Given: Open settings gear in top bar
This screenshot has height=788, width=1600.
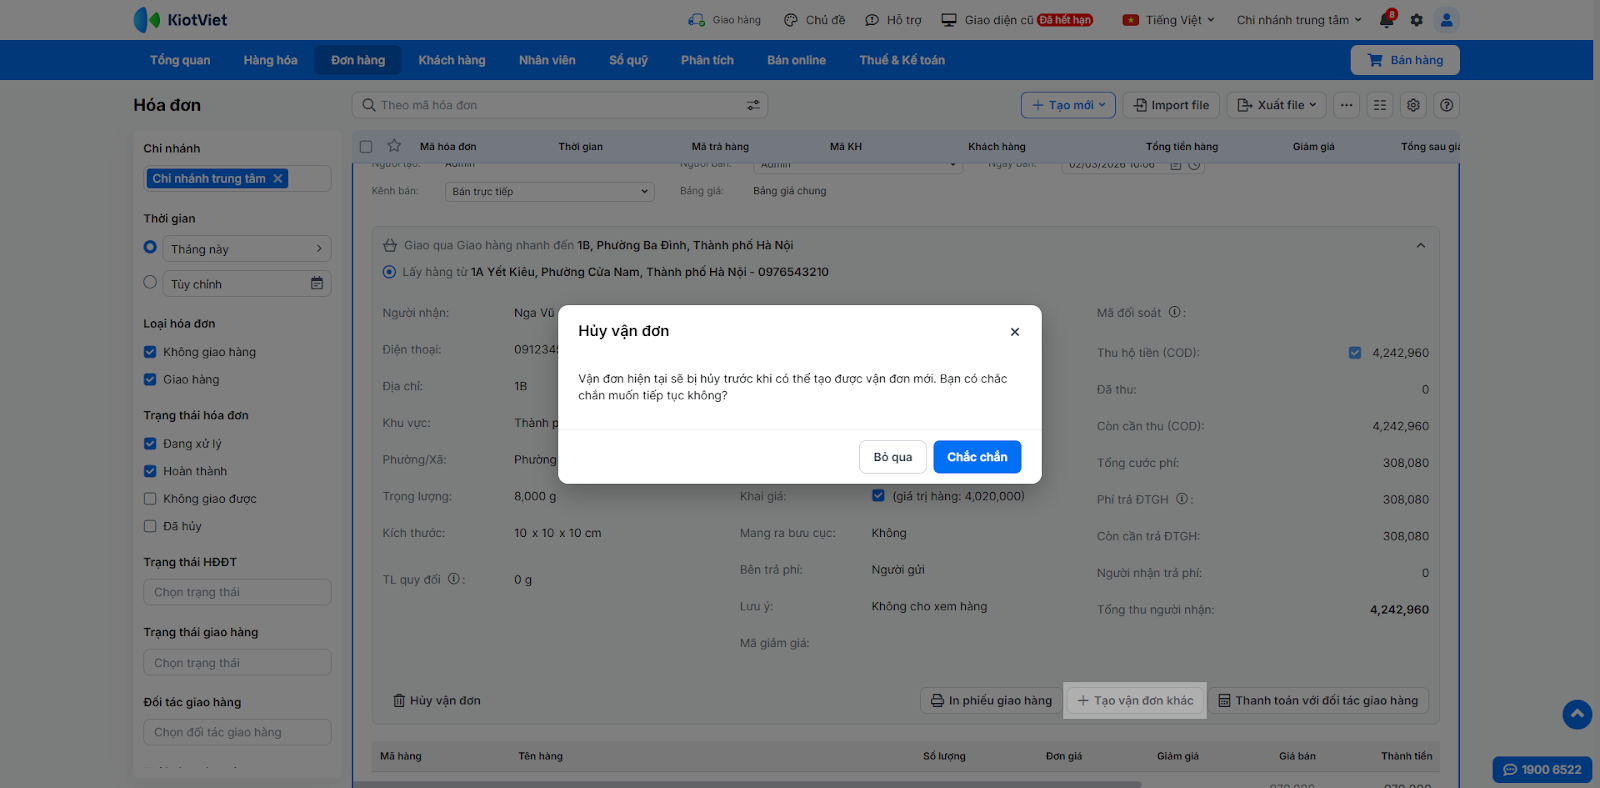Looking at the screenshot, I should coord(1416,20).
